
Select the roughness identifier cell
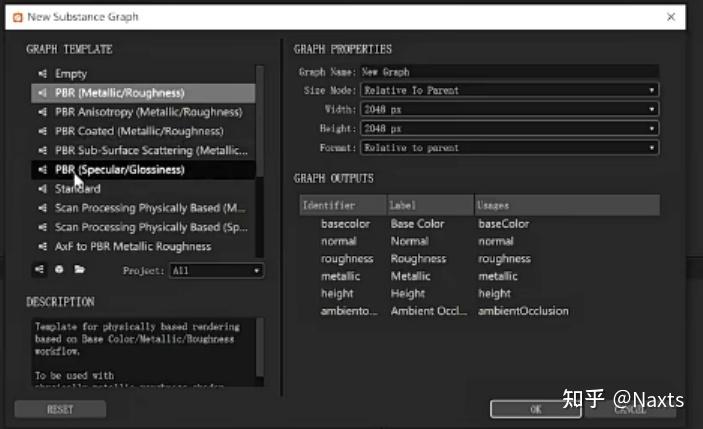(347, 259)
